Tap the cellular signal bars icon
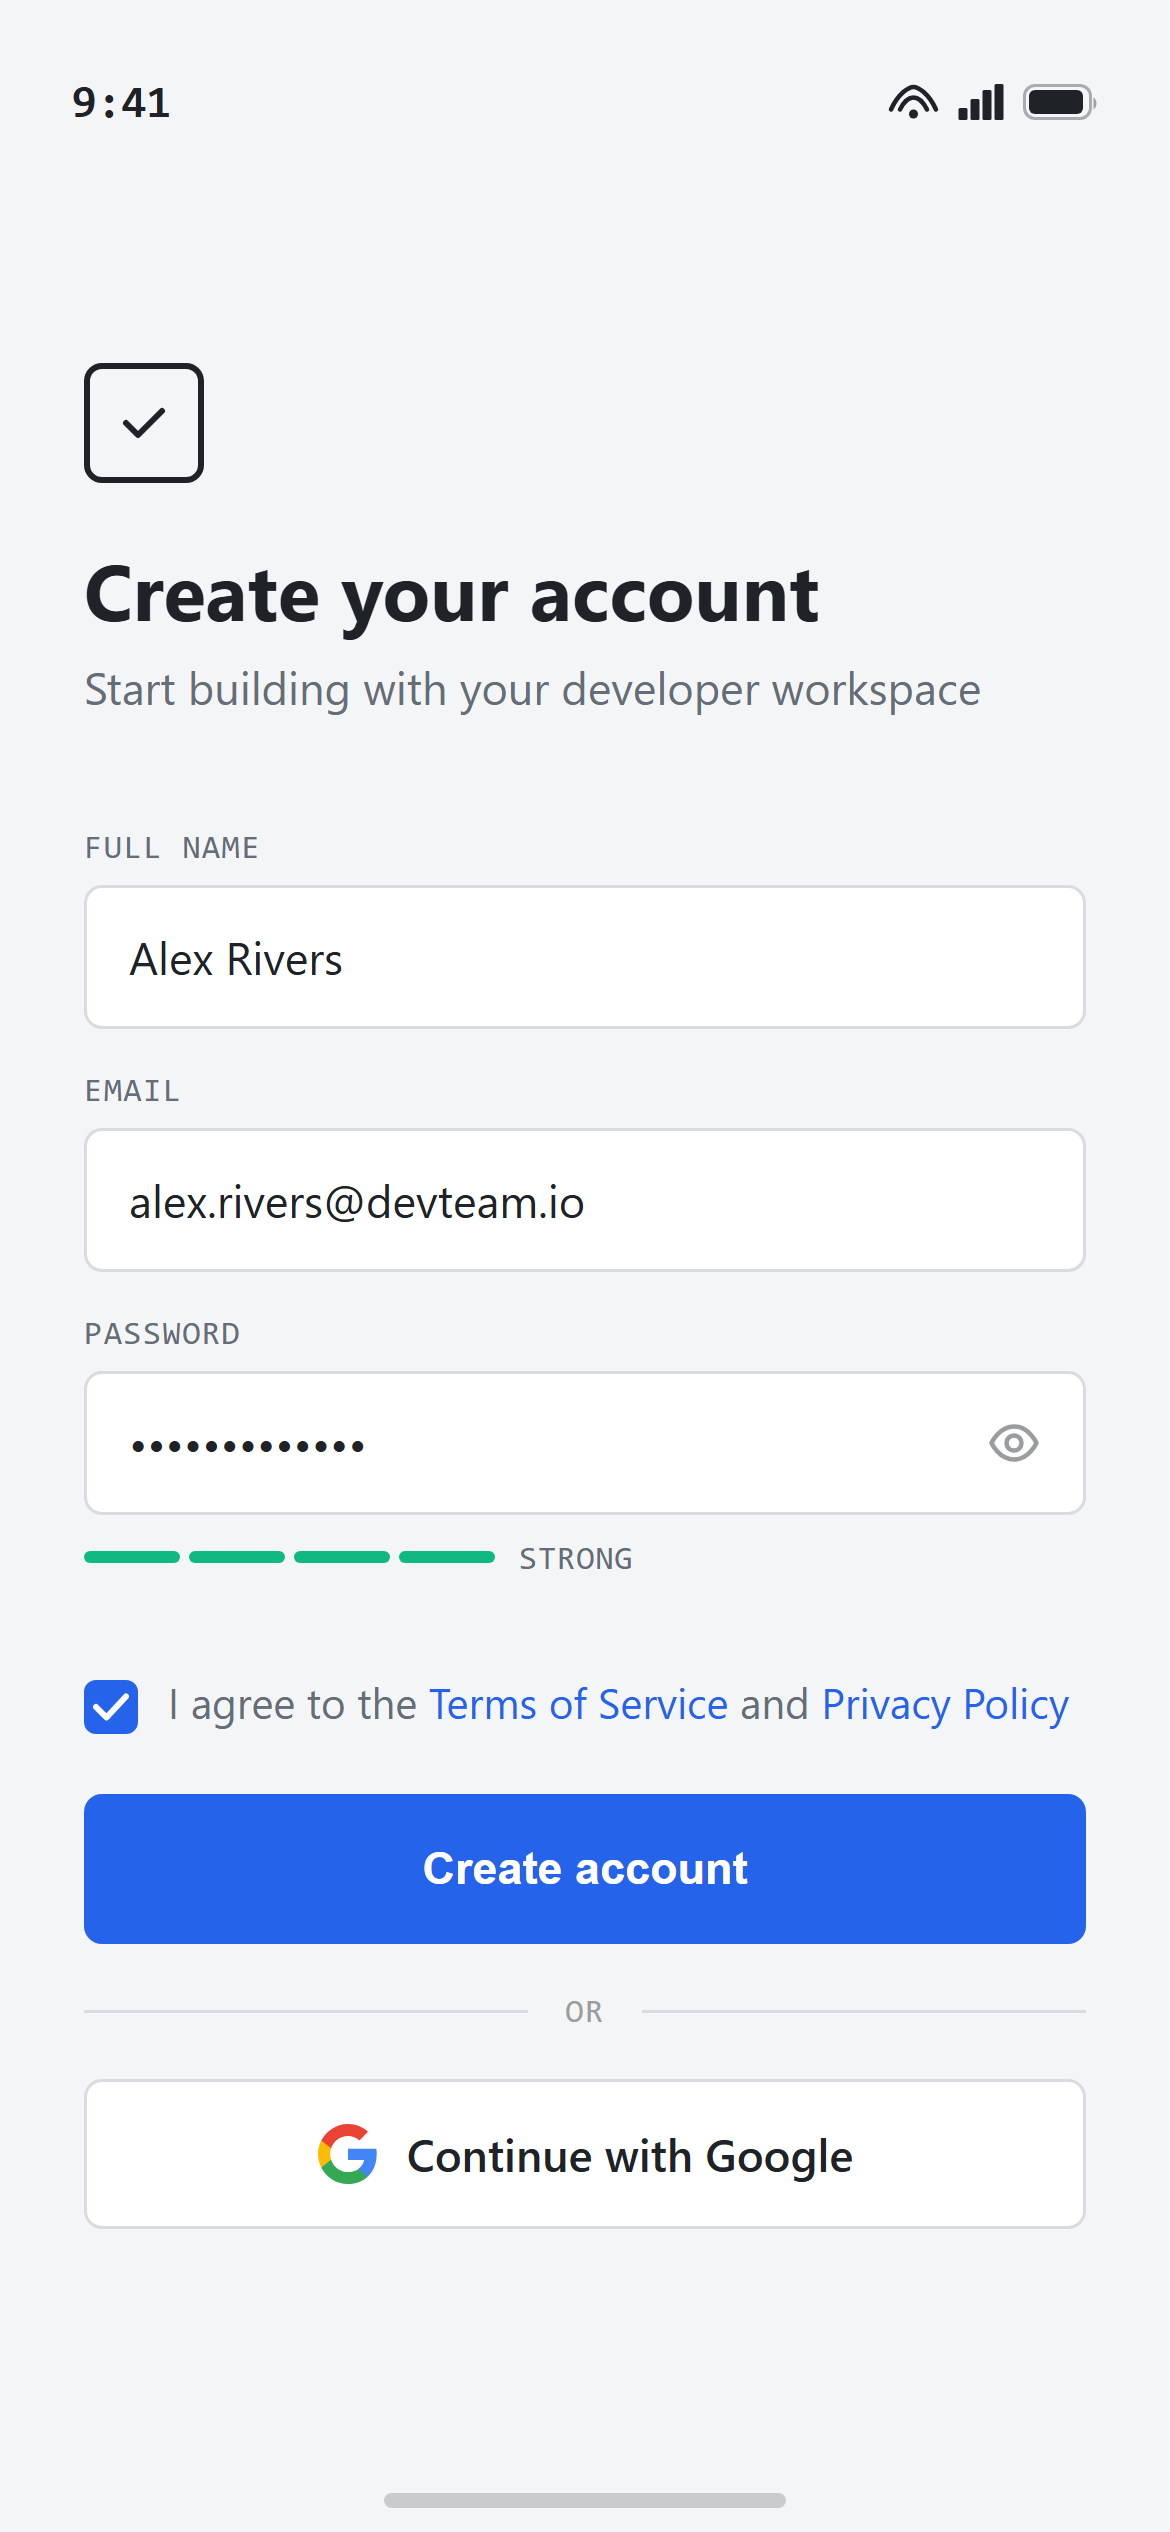 point(981,102)
